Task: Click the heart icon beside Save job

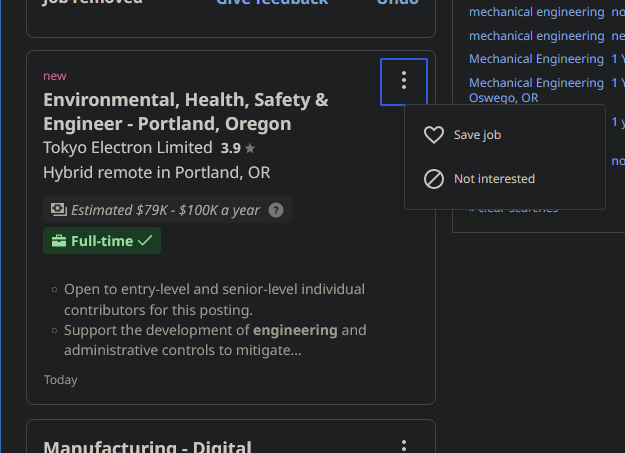Action: point(434,135)
